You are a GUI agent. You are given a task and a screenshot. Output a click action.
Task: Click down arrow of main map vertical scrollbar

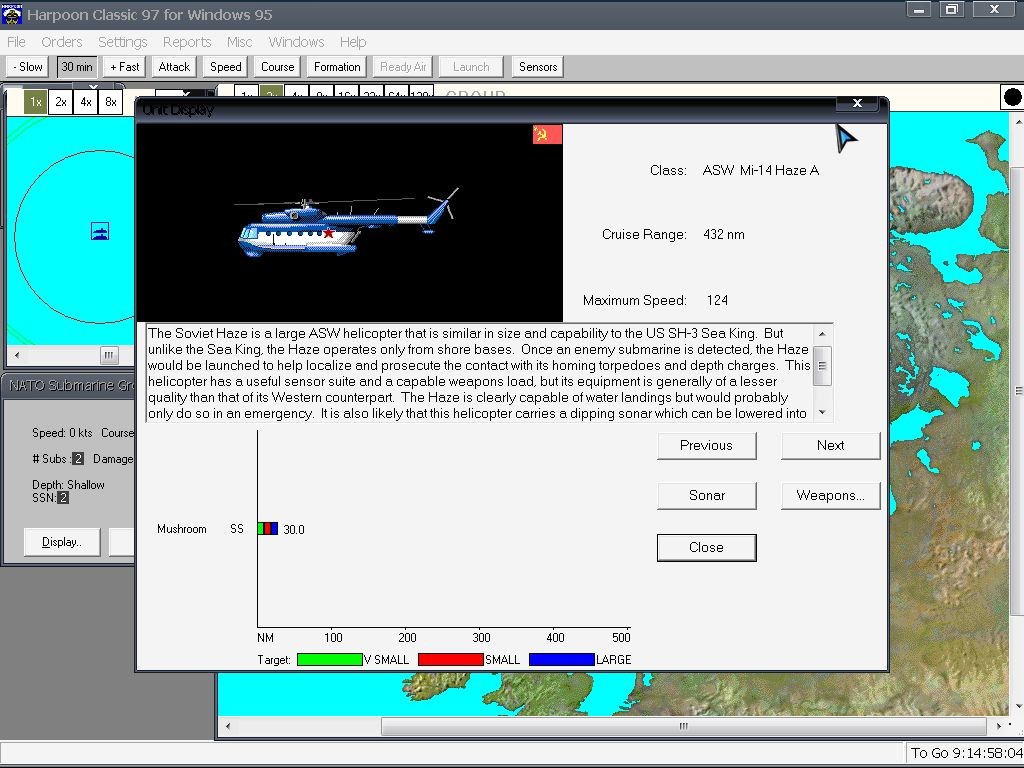point(1018,707)
